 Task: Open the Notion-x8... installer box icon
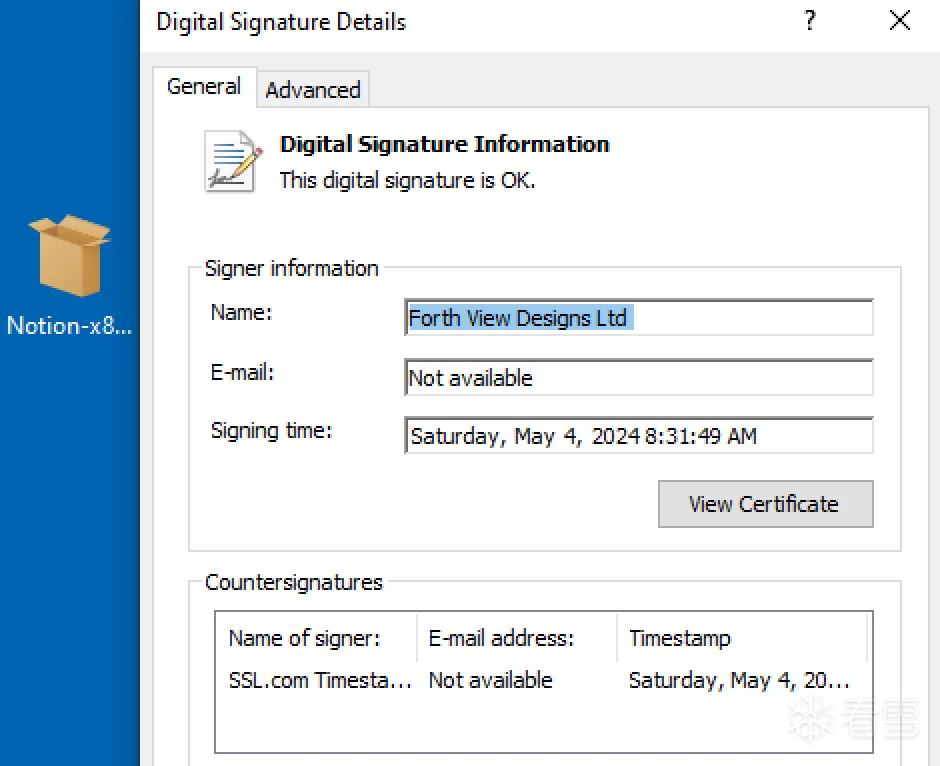(x=70, y=255)
